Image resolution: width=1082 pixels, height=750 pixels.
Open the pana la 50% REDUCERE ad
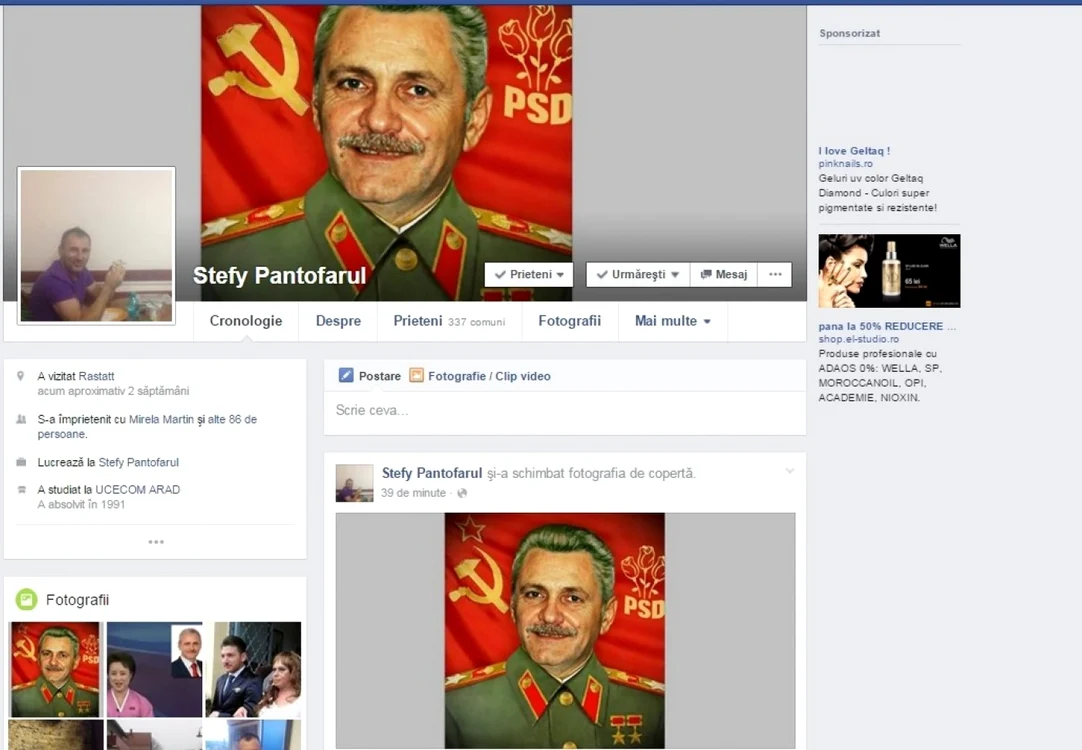[x=887, y=326]
